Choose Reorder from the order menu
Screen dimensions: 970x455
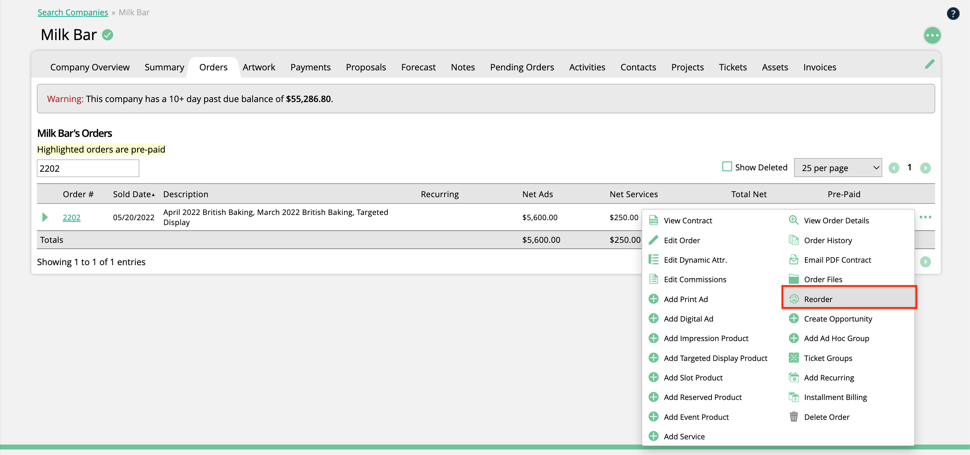(x=849, y=299)
